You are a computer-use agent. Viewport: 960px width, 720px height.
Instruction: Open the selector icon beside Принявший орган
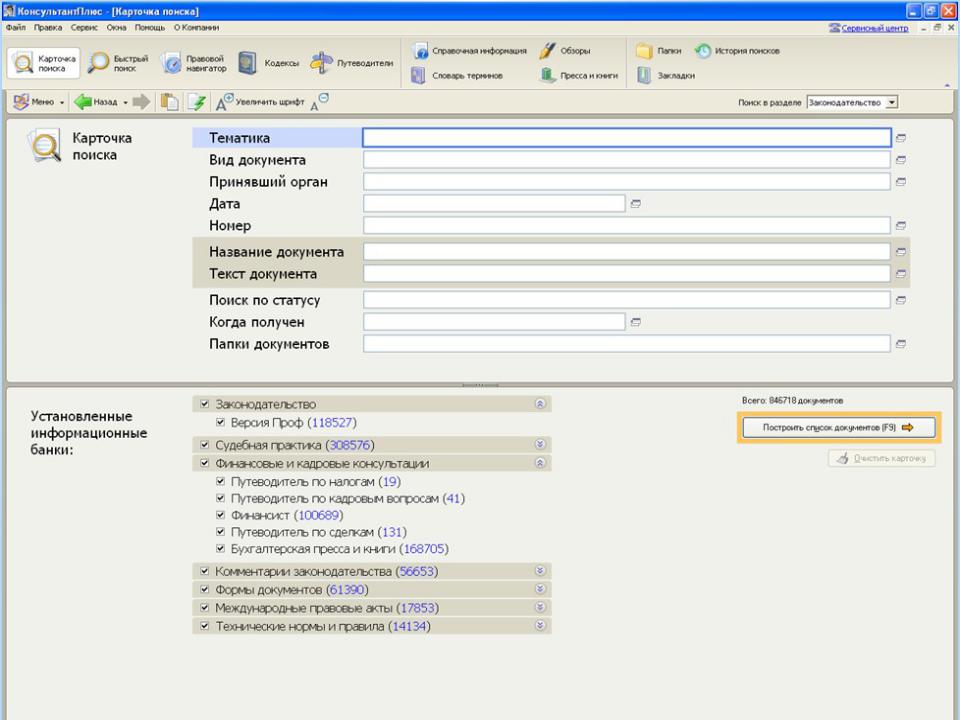pyautogui.click(x=901, y=182)
